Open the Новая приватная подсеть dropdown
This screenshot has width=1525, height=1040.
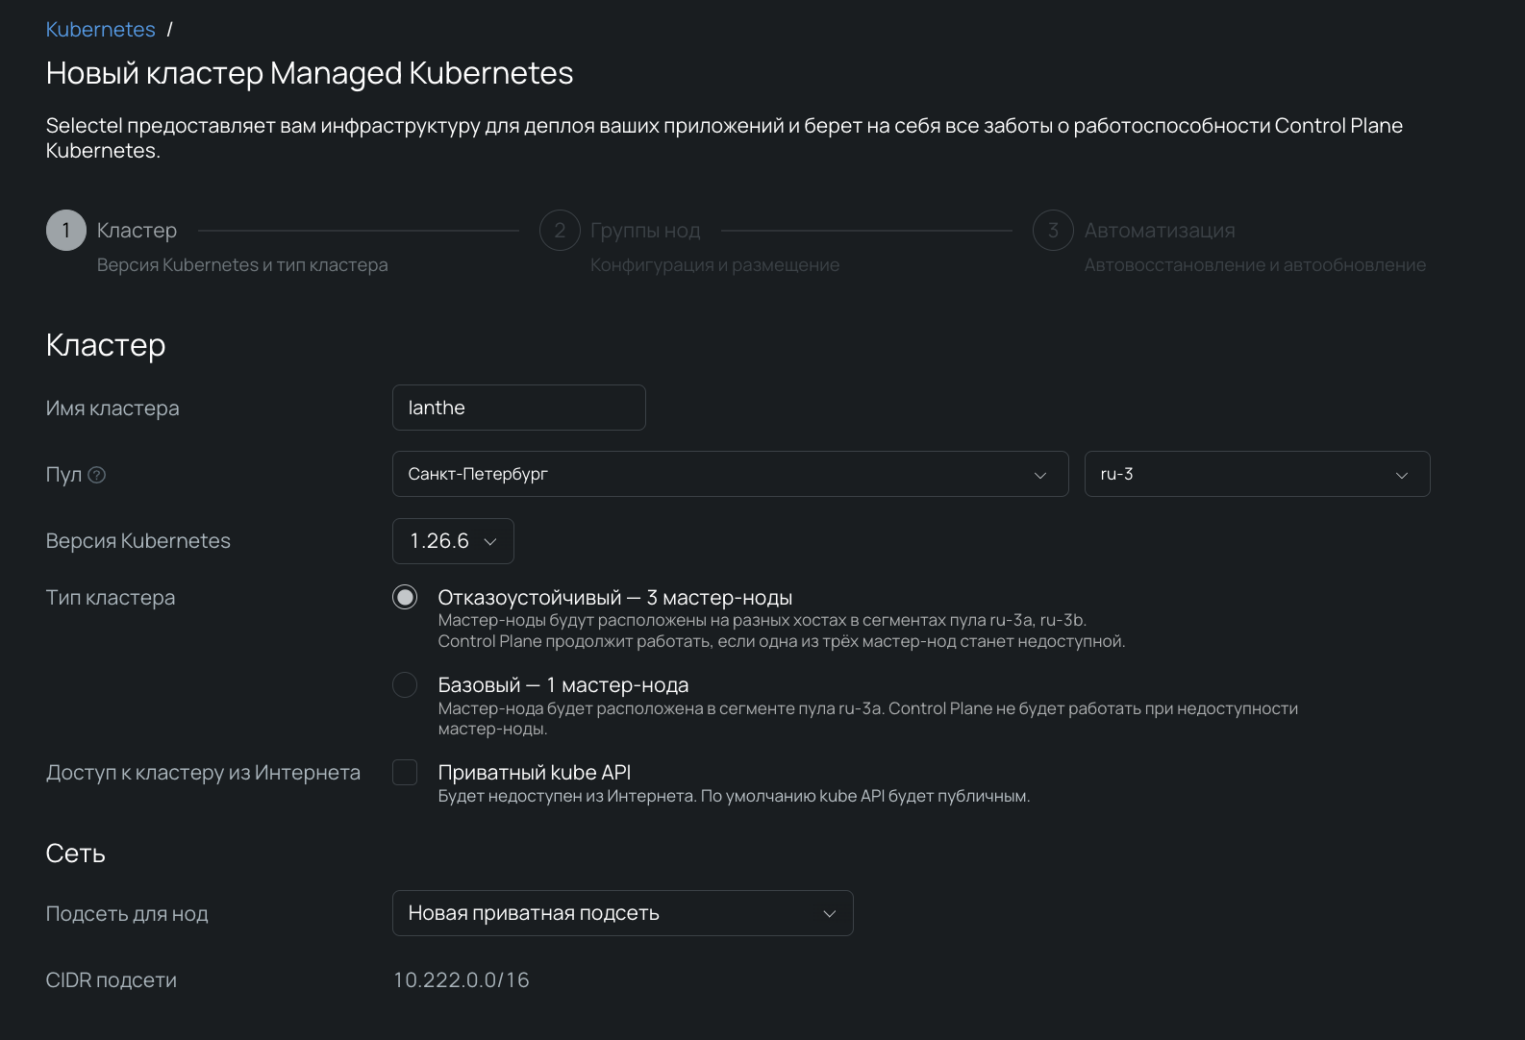pyautogui.click(x=623, y=913)
